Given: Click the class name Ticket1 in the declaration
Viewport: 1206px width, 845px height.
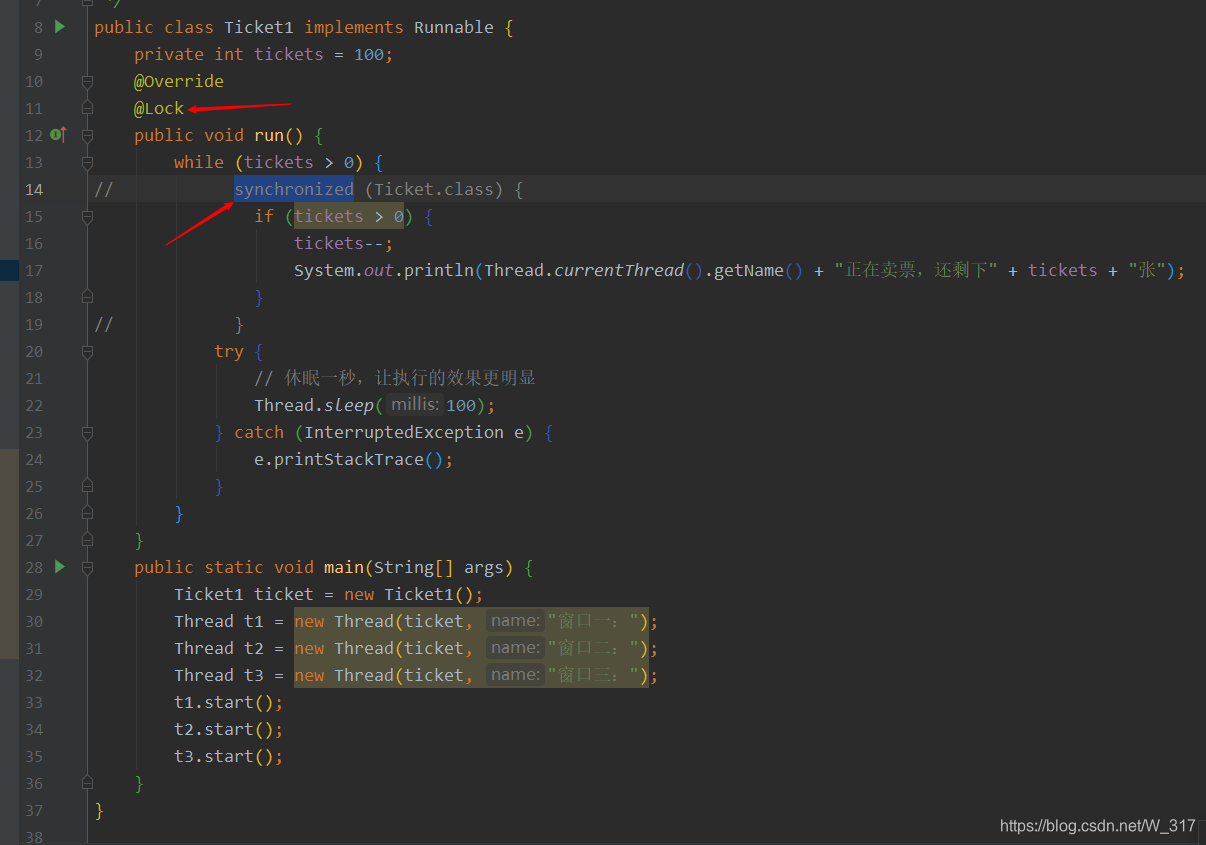Looking at the screenshot, I should click(x=259, y=27).
